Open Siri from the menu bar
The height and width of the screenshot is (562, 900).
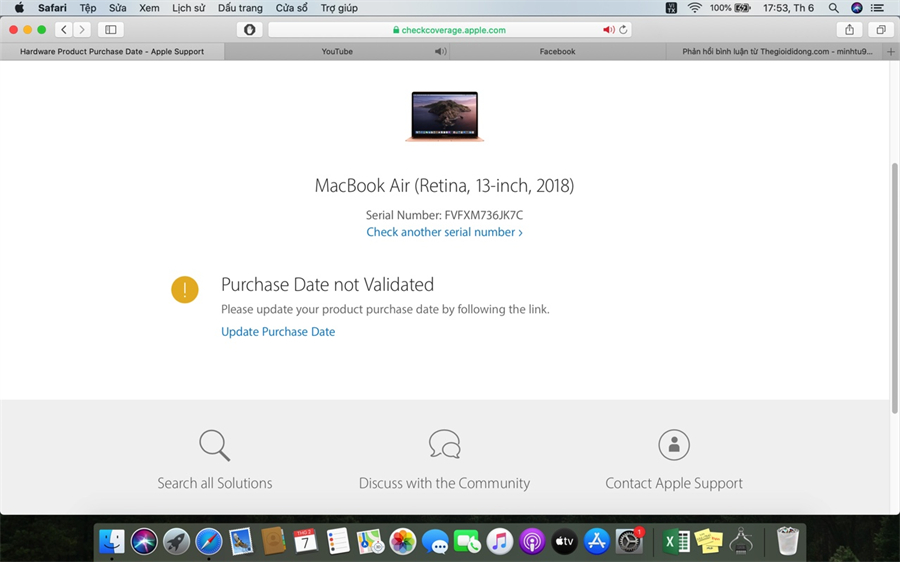856,8
